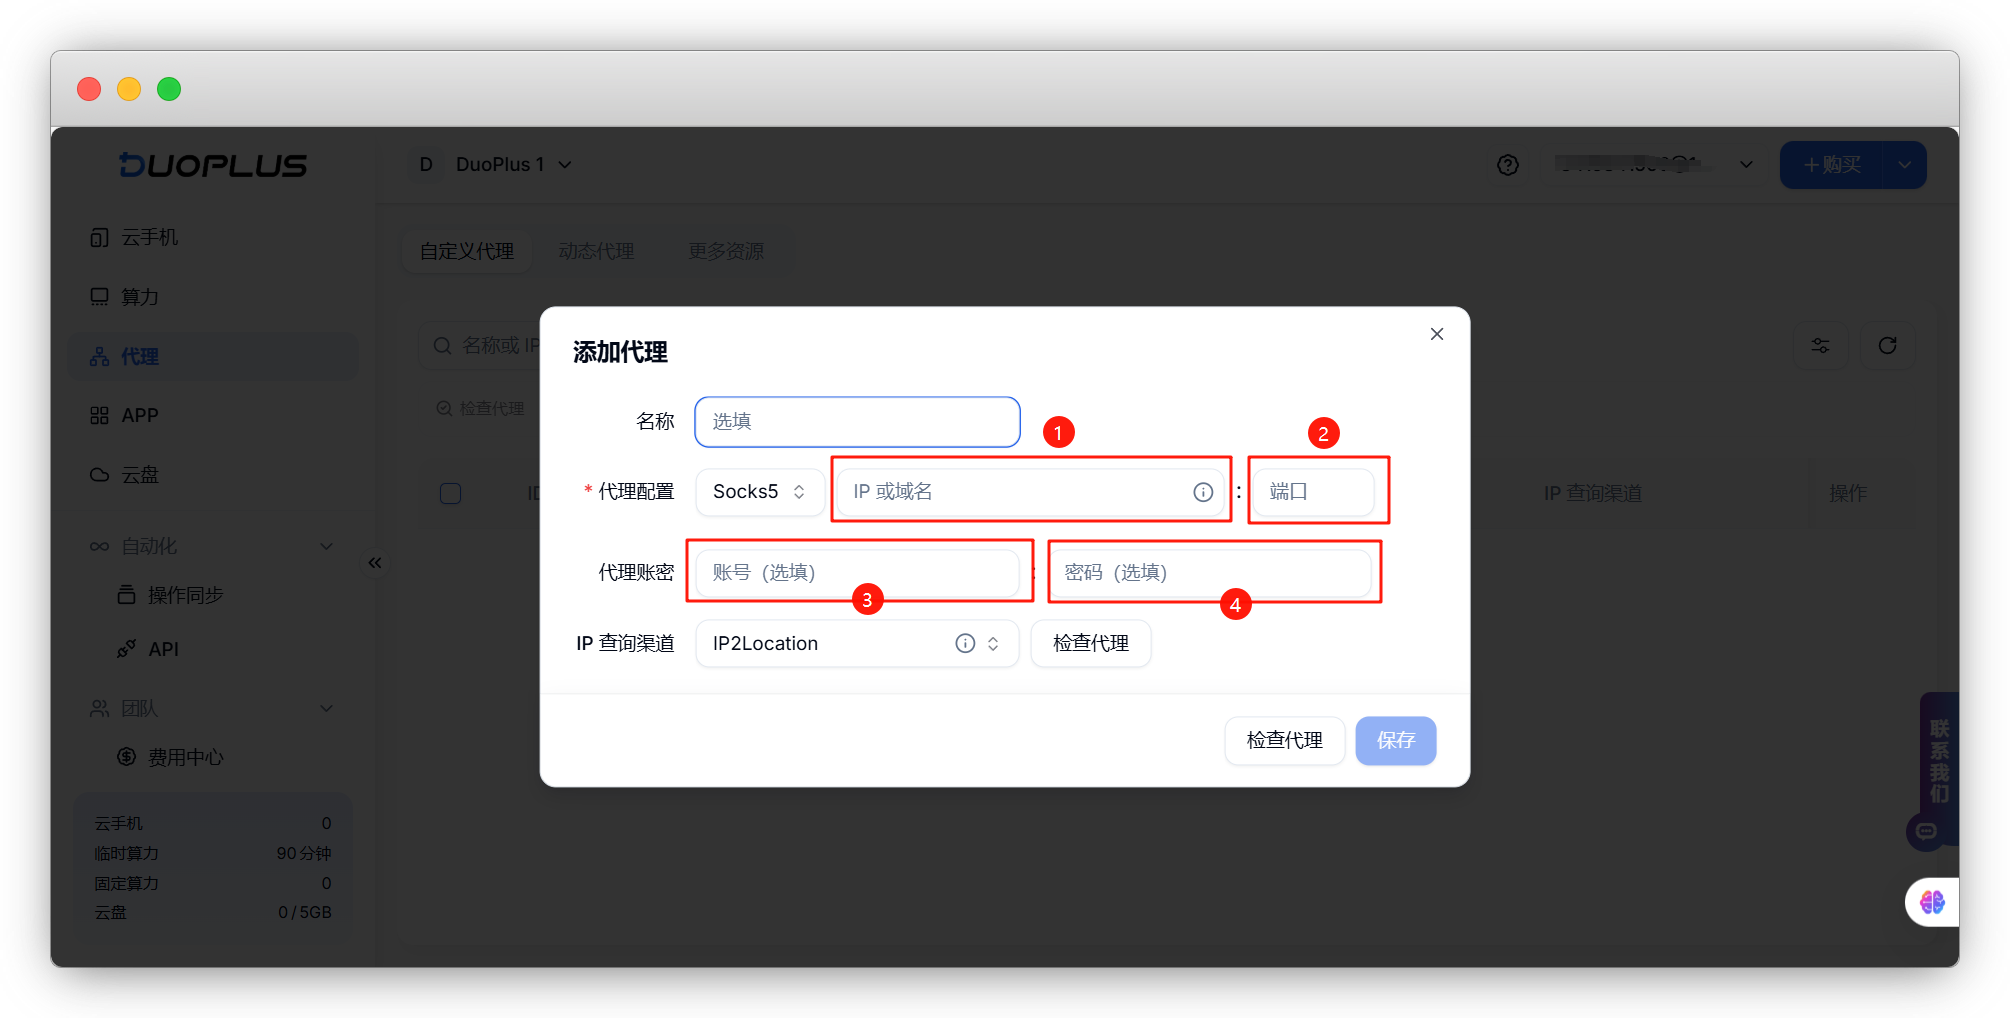
Task: Click the 保存 button
Action: (1396, 740)
